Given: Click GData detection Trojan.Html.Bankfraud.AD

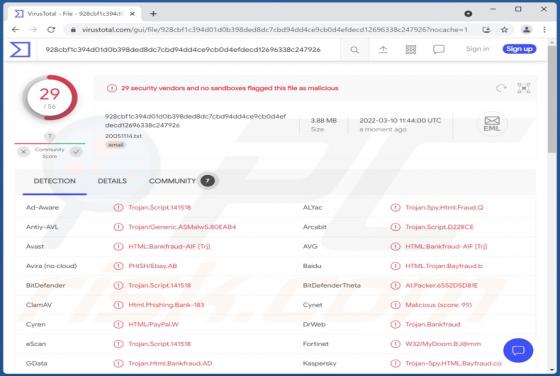Looking at the screenshot, I should coord(170,364).
